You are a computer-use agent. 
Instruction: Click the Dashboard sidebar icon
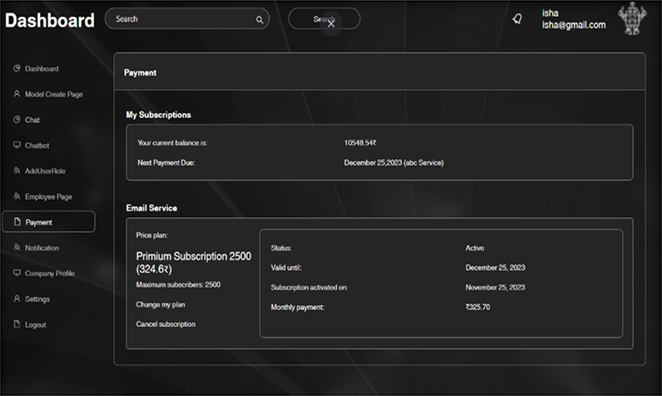17,68
